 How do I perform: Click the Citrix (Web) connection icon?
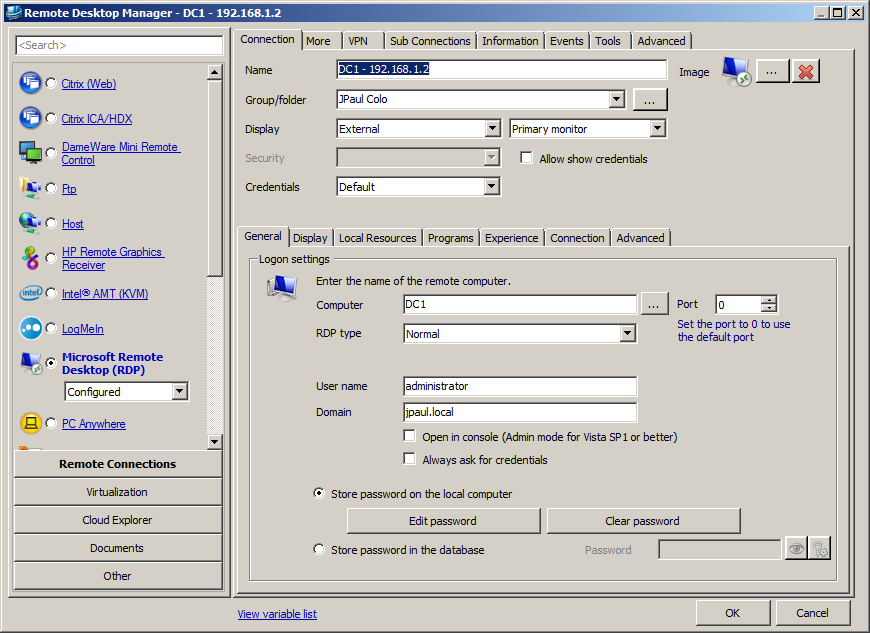pyautogui.click(x=30, y=83)
